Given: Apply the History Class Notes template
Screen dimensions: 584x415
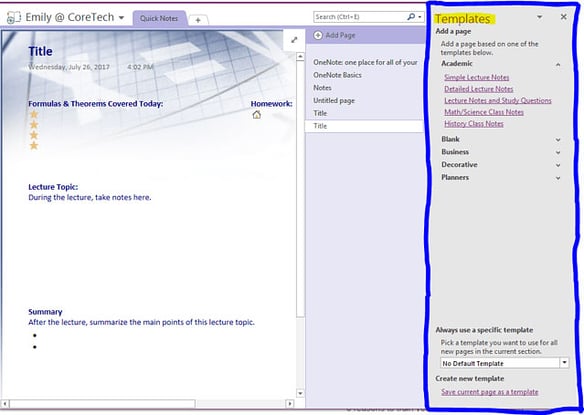Looking at the screenshot, I should [x=474, y=123].
